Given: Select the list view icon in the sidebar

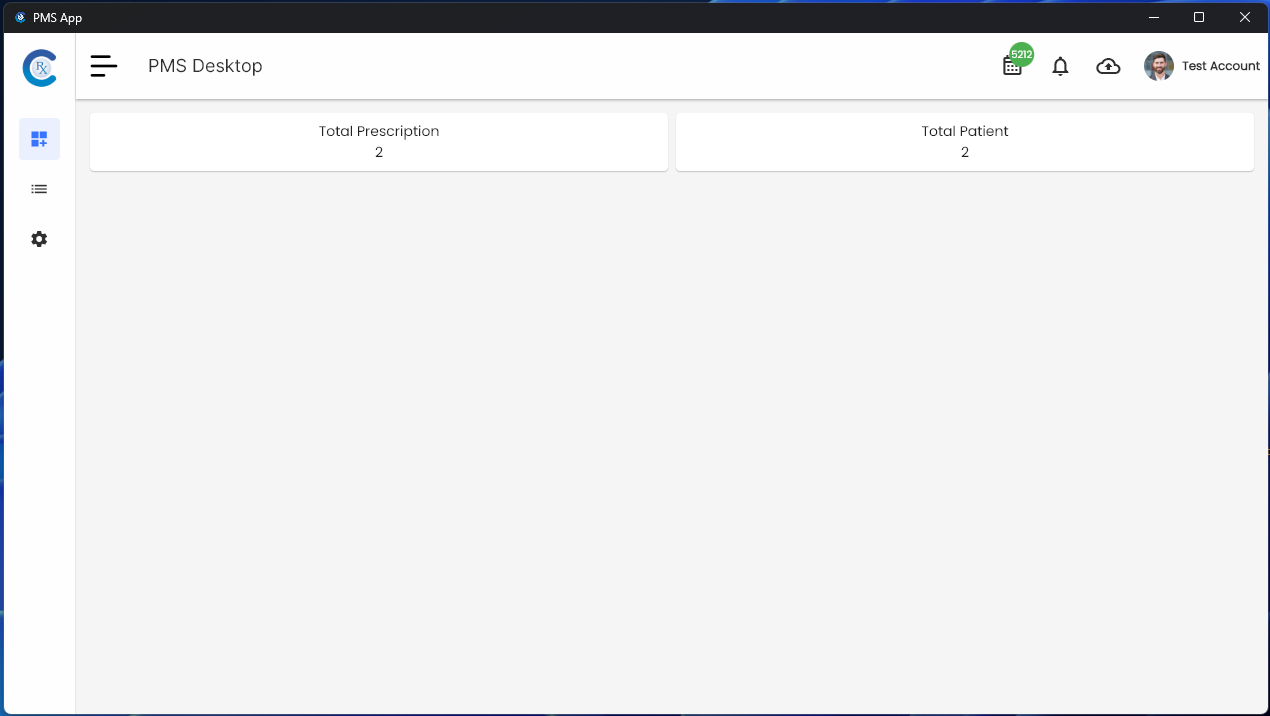Looking at the screenshot, I should click(x=39, y=189).
